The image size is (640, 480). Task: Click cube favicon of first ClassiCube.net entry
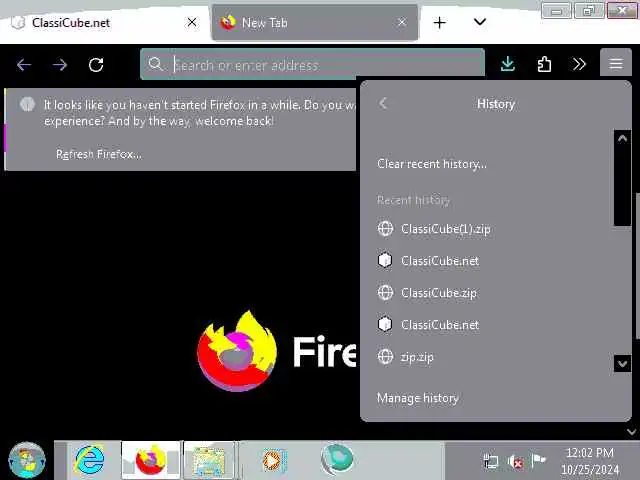tap(384, 260)
